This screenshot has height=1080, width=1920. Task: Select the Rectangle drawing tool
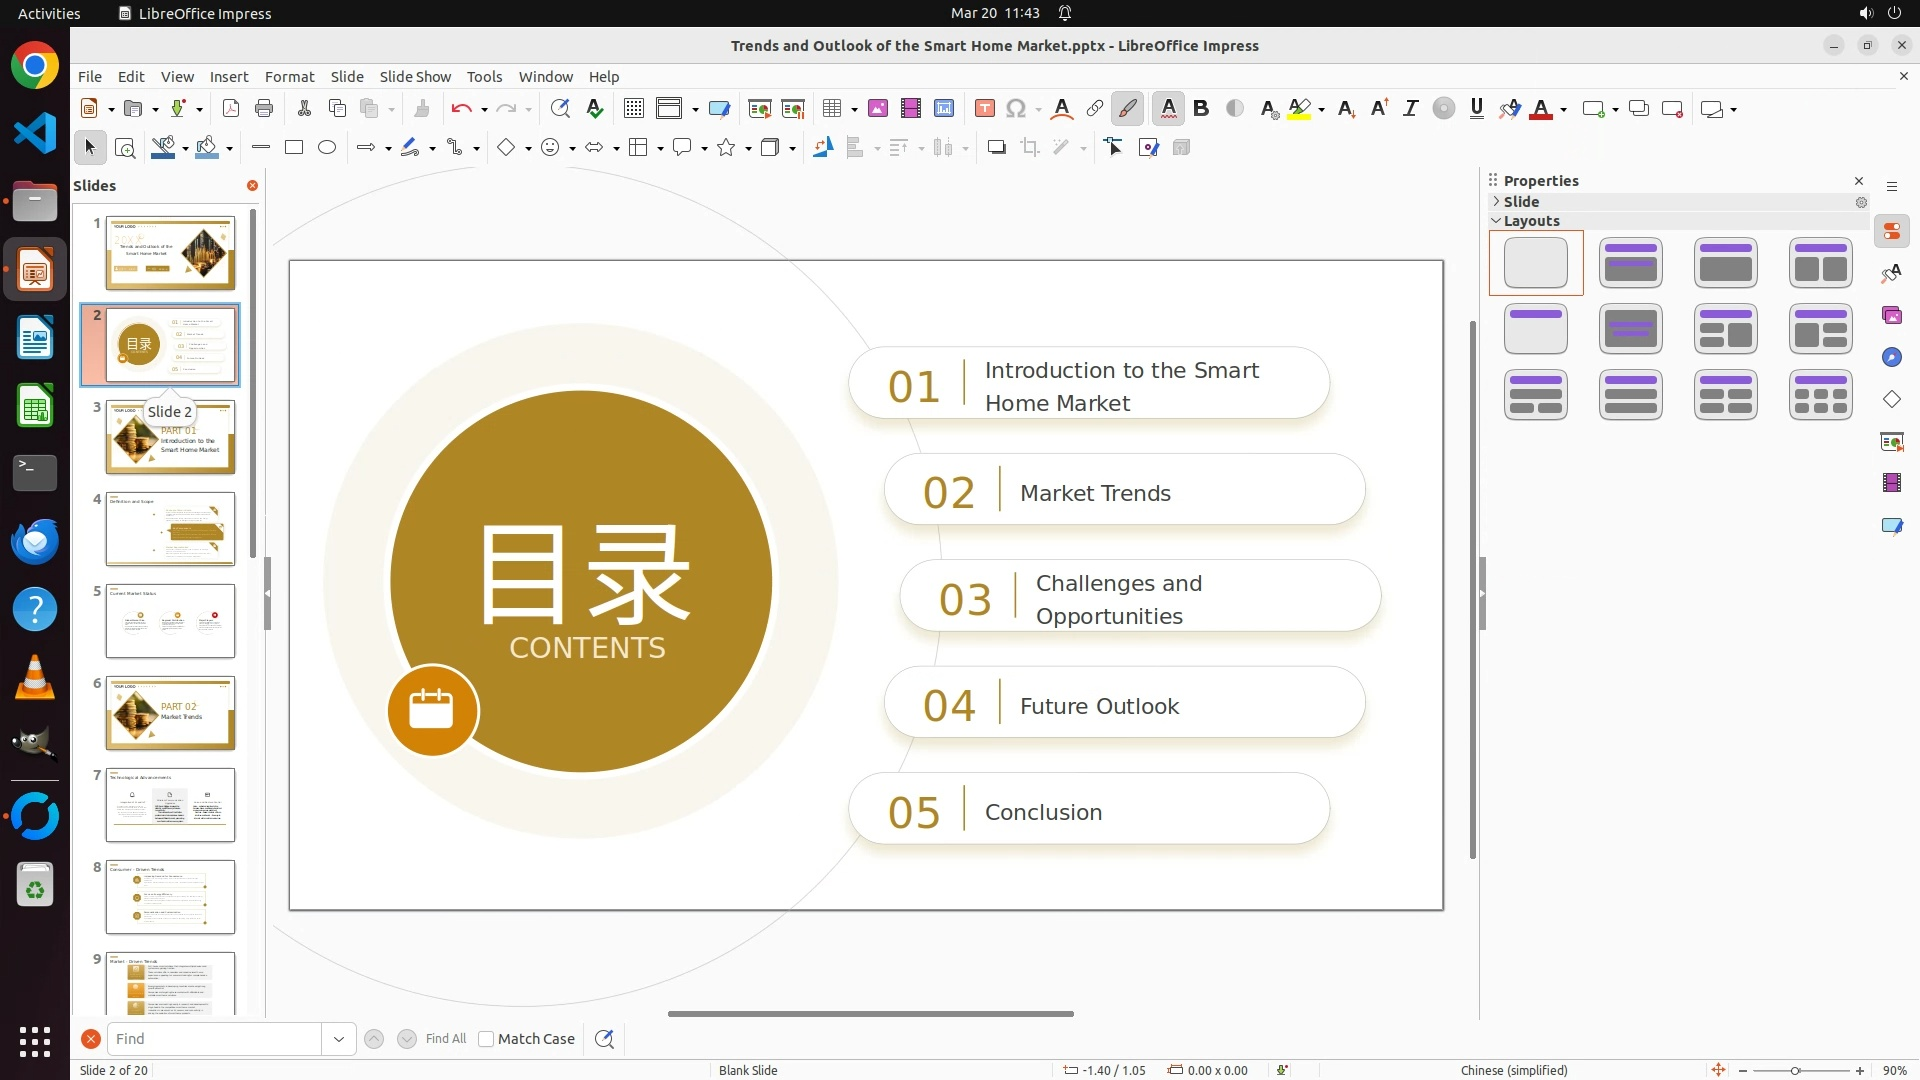pyautogui.click(x=294, y=148)
